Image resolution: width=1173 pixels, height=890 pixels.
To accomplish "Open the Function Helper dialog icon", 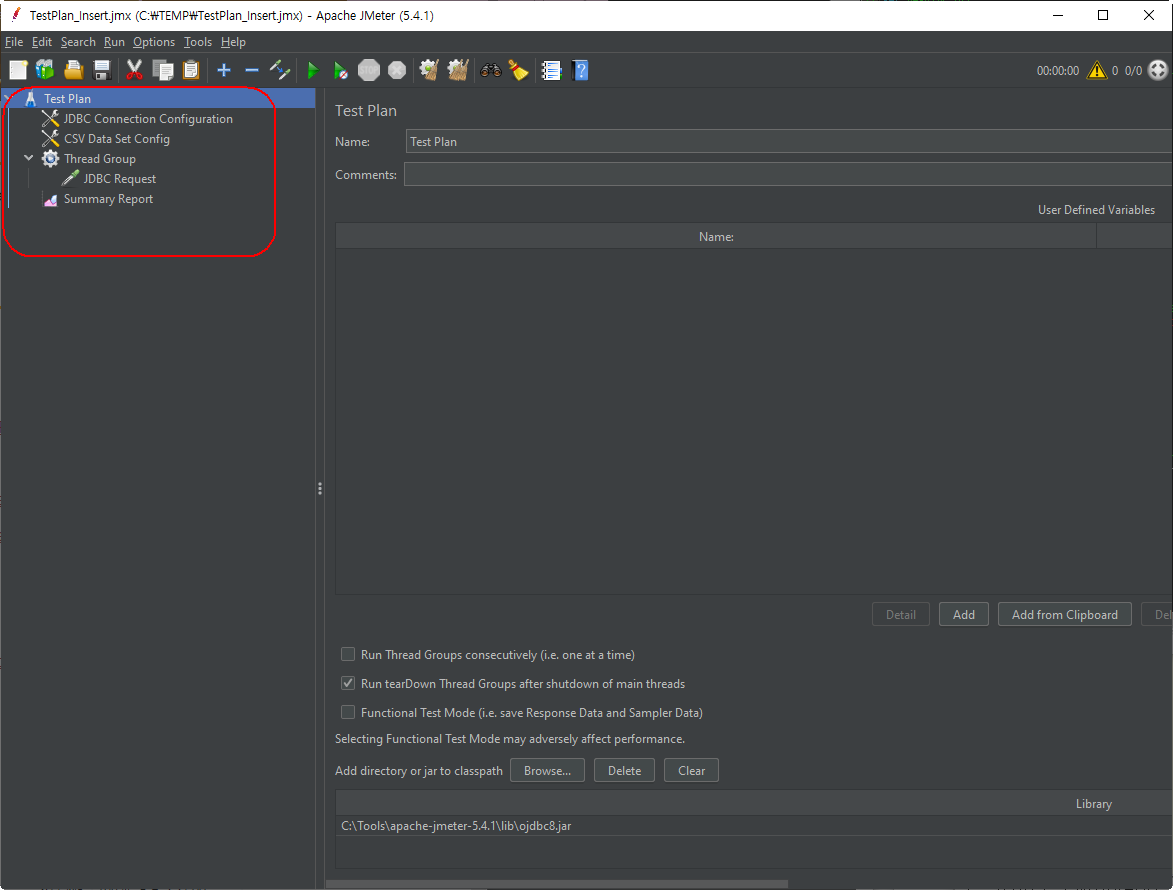I will coord(551,70).
